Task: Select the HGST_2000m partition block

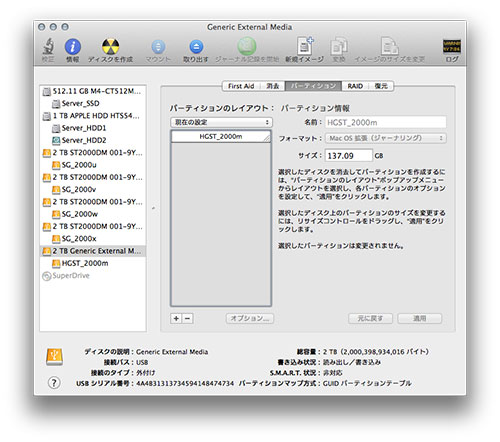Action: pos(221,137)
